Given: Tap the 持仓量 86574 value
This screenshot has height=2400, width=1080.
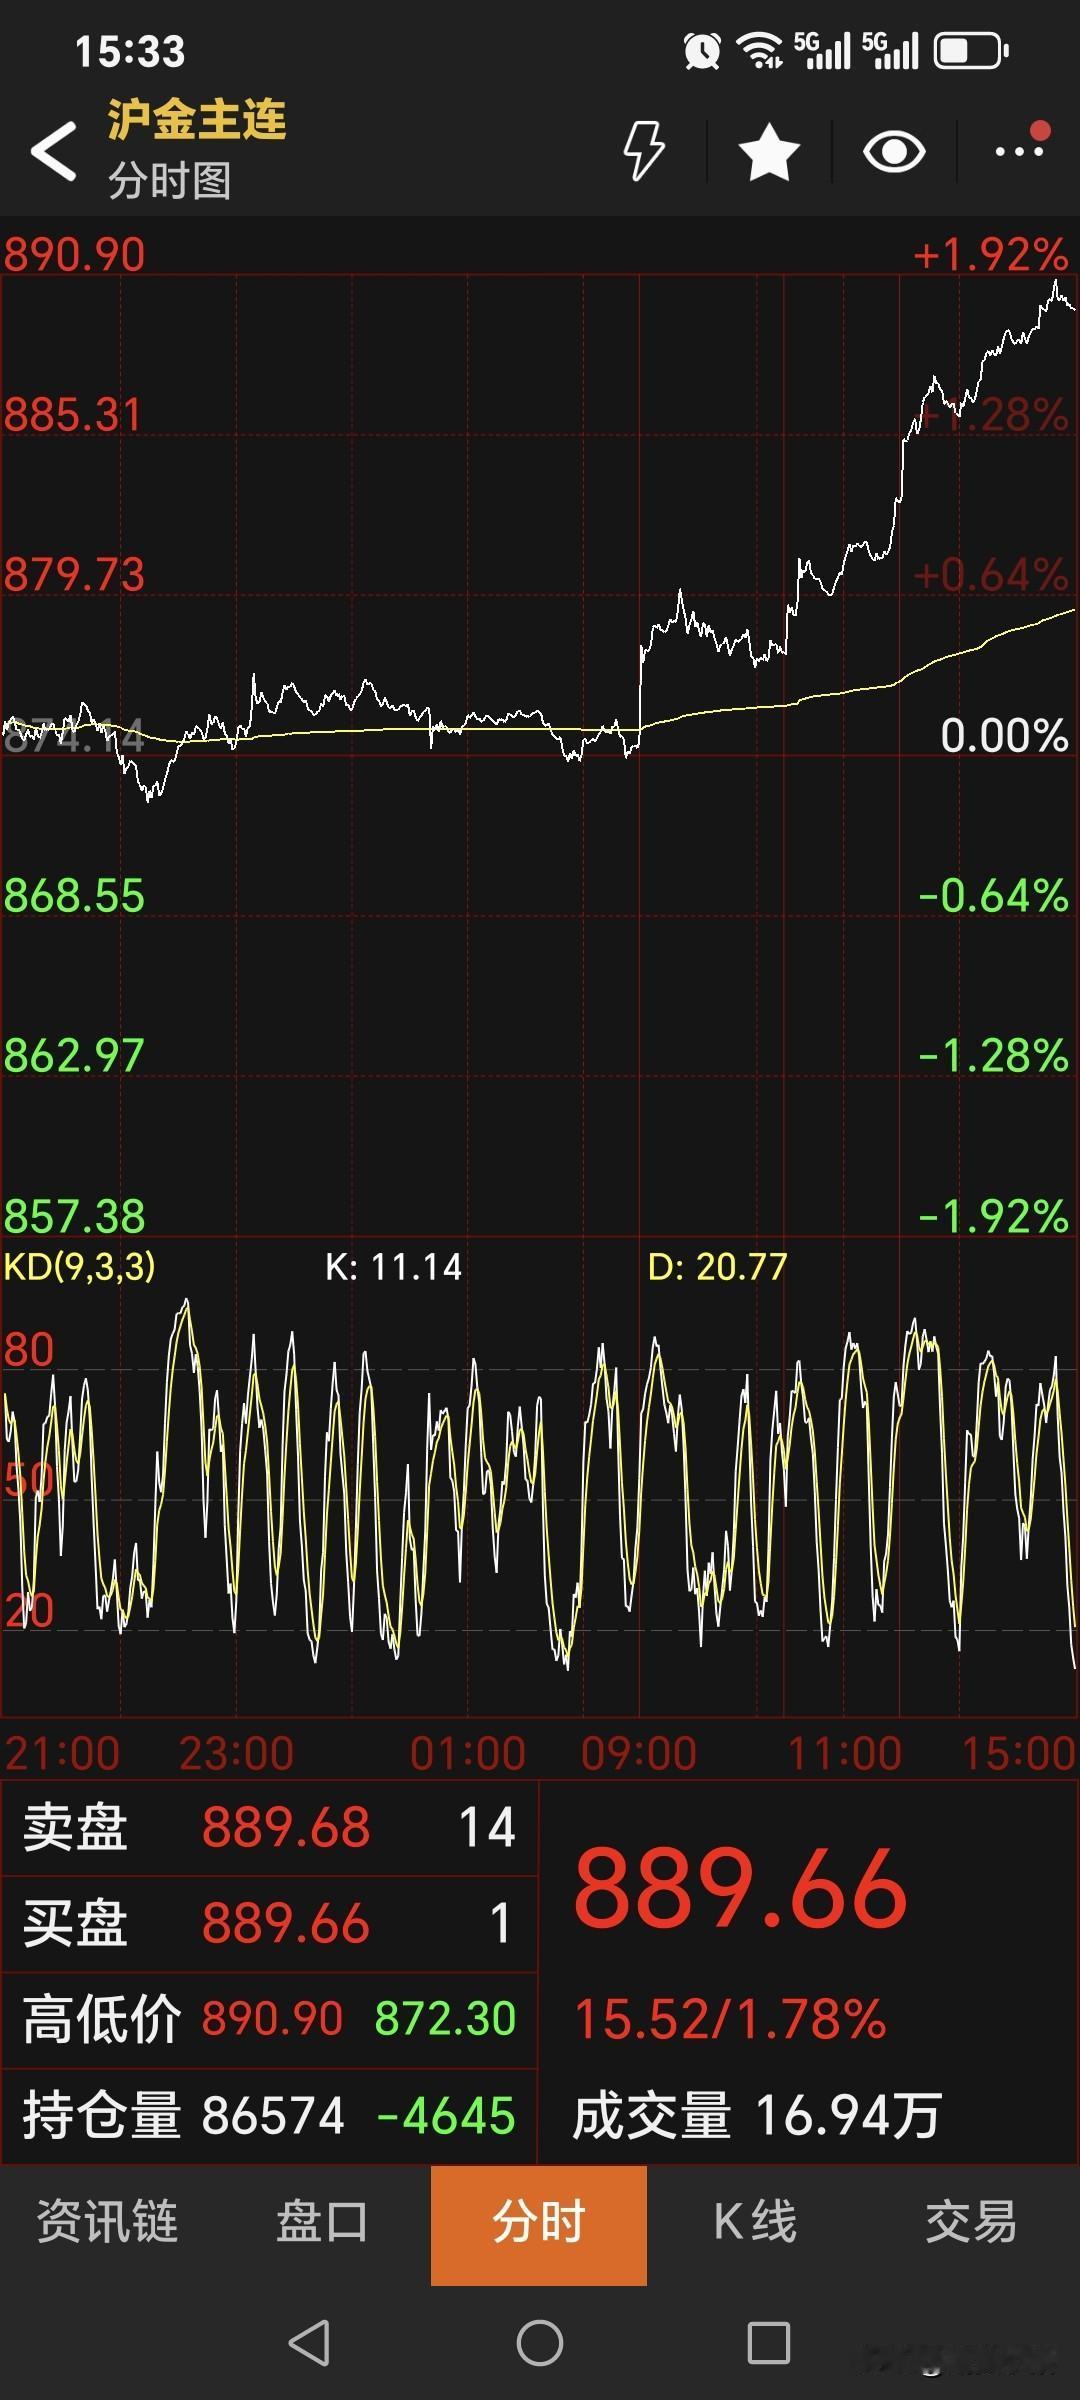Looking at the screenshot, I should pos(273,2115).
